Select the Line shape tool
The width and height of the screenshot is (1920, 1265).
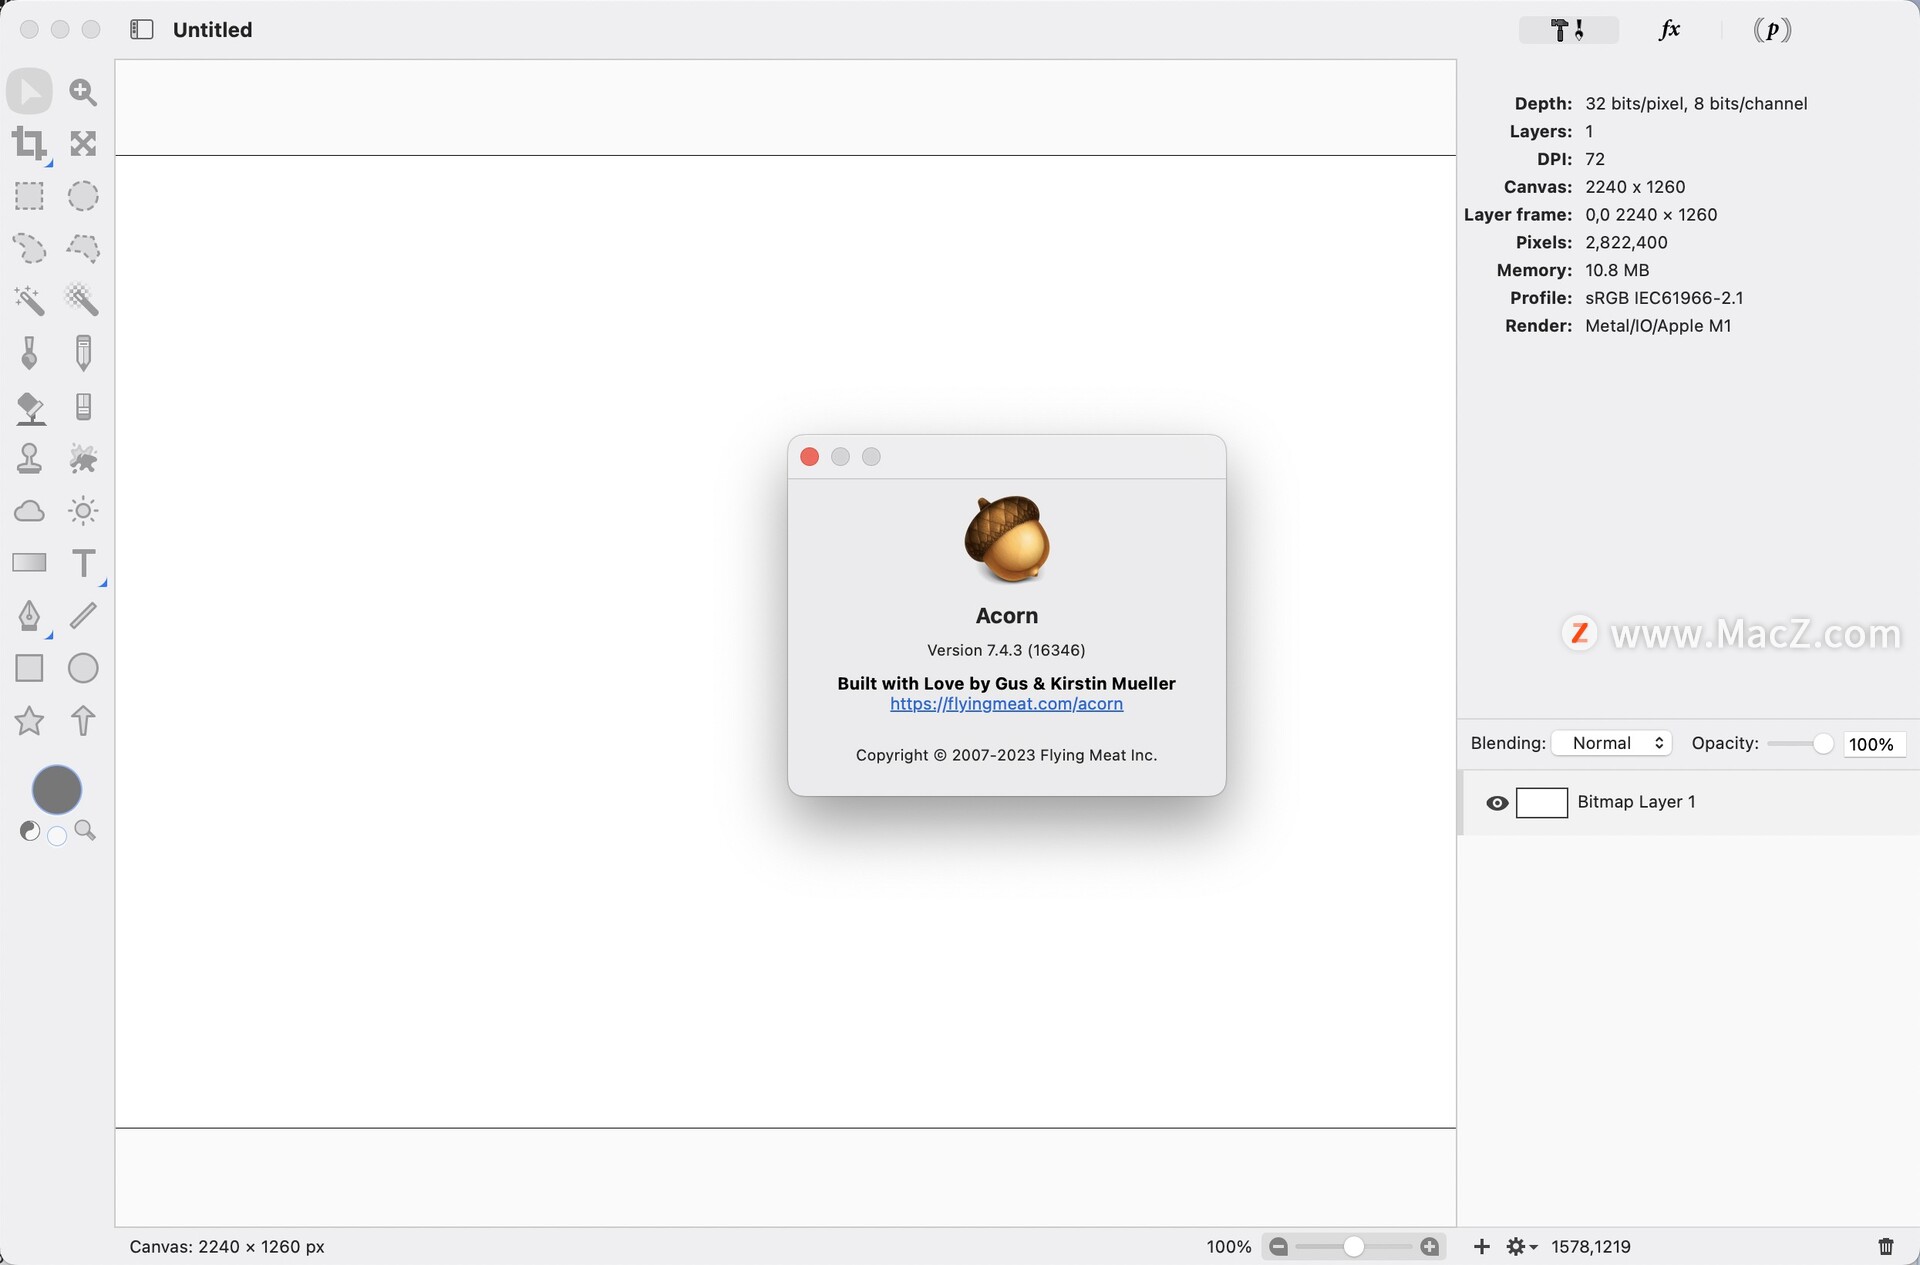pos(83,615)
